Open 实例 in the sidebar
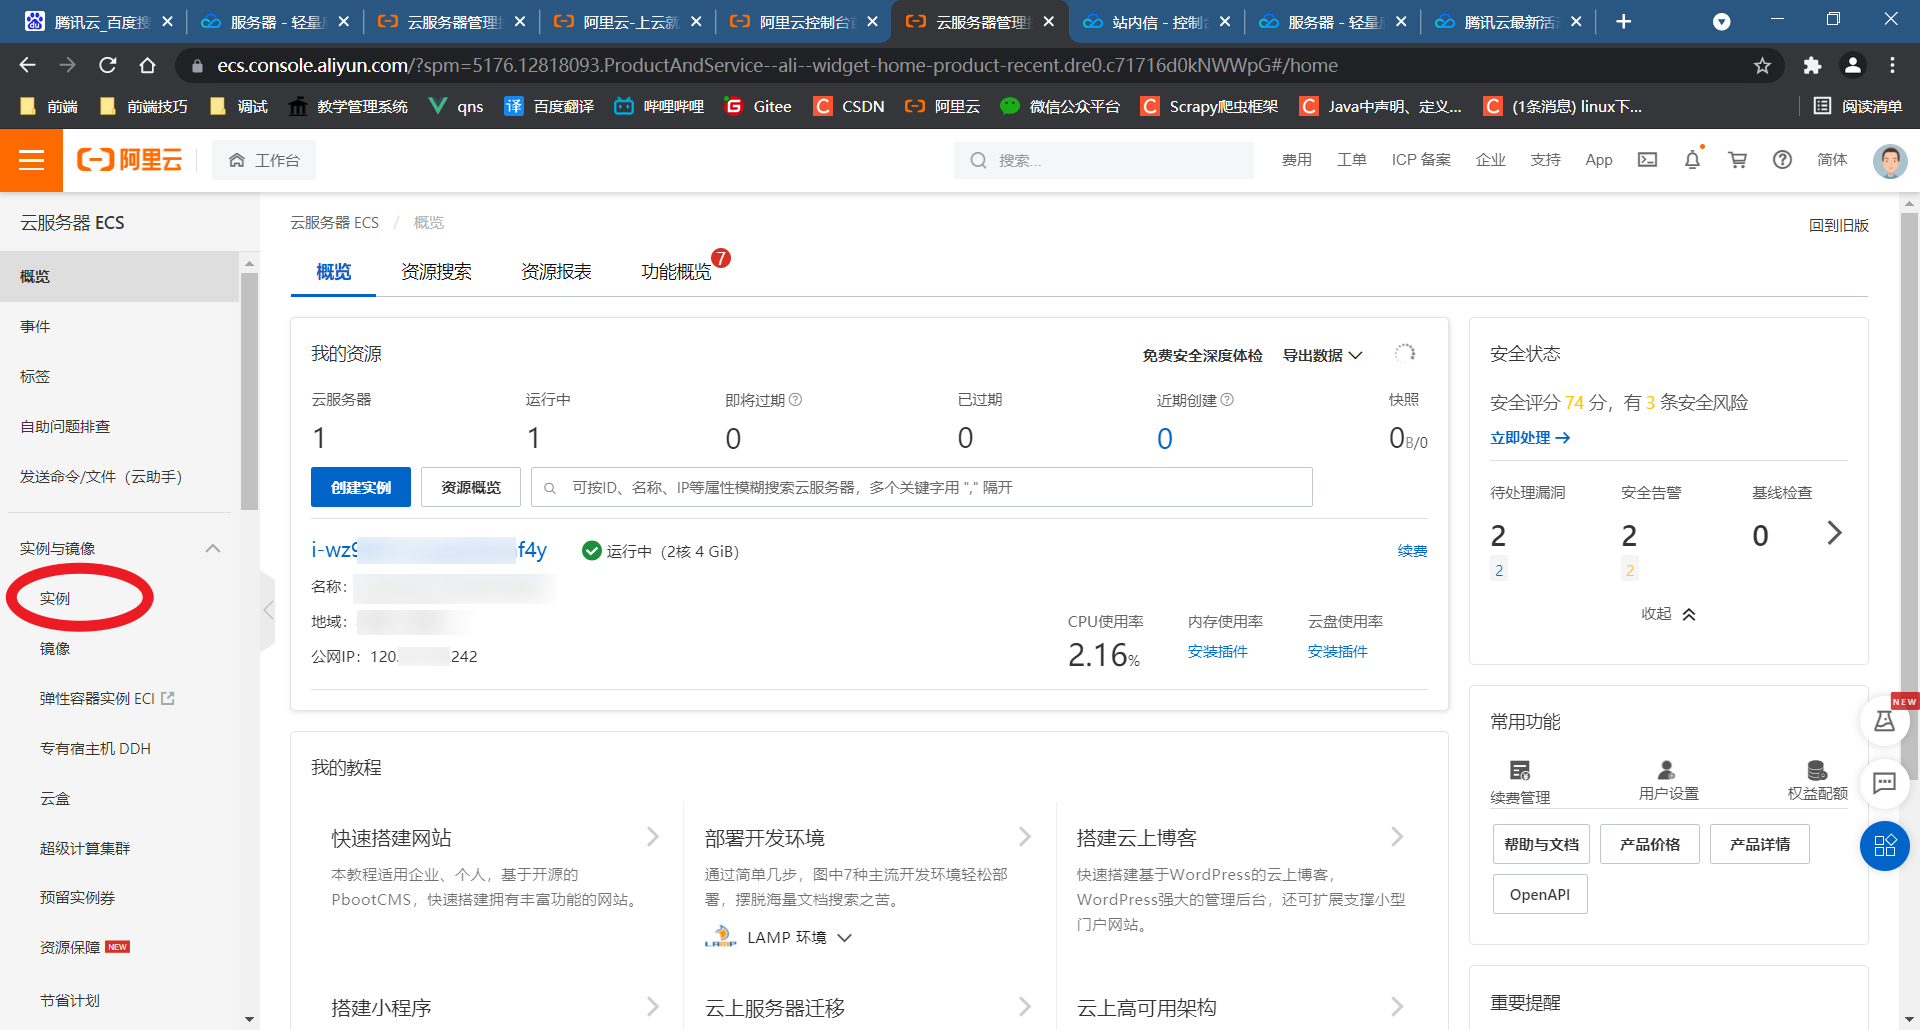This screenshot has width=1920, height=1030. tap(55, 598)
